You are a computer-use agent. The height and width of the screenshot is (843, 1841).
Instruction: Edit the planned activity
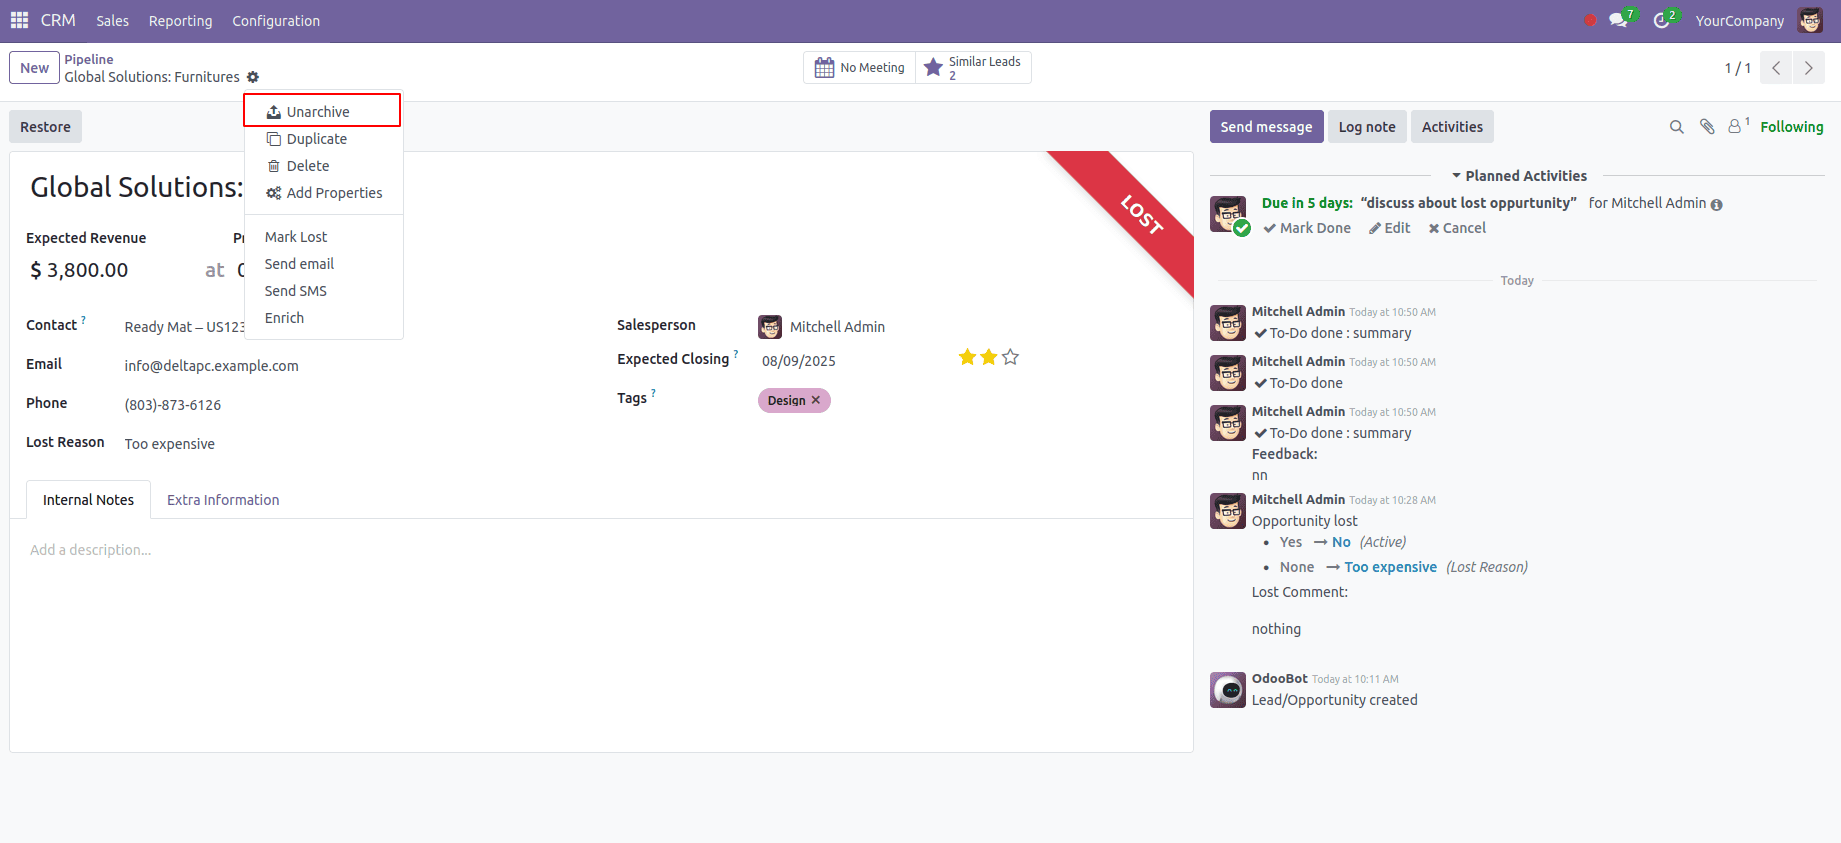tap(1390, 228)
